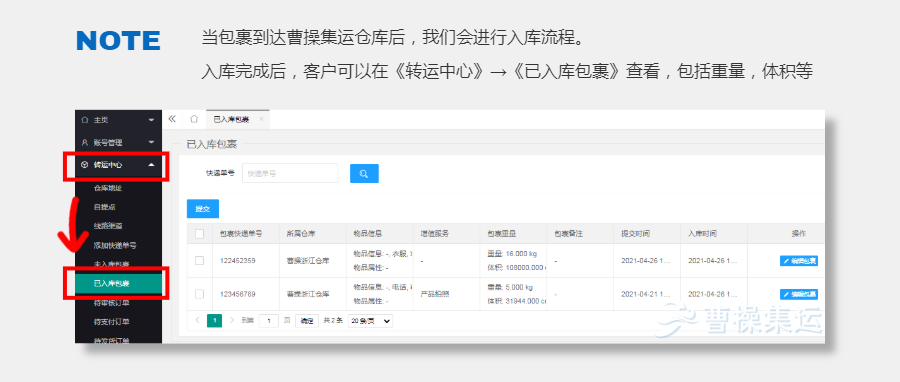The height and width of the screenshot is (382, 900).
Task: Go to the next page arrow
Action: 232,321
